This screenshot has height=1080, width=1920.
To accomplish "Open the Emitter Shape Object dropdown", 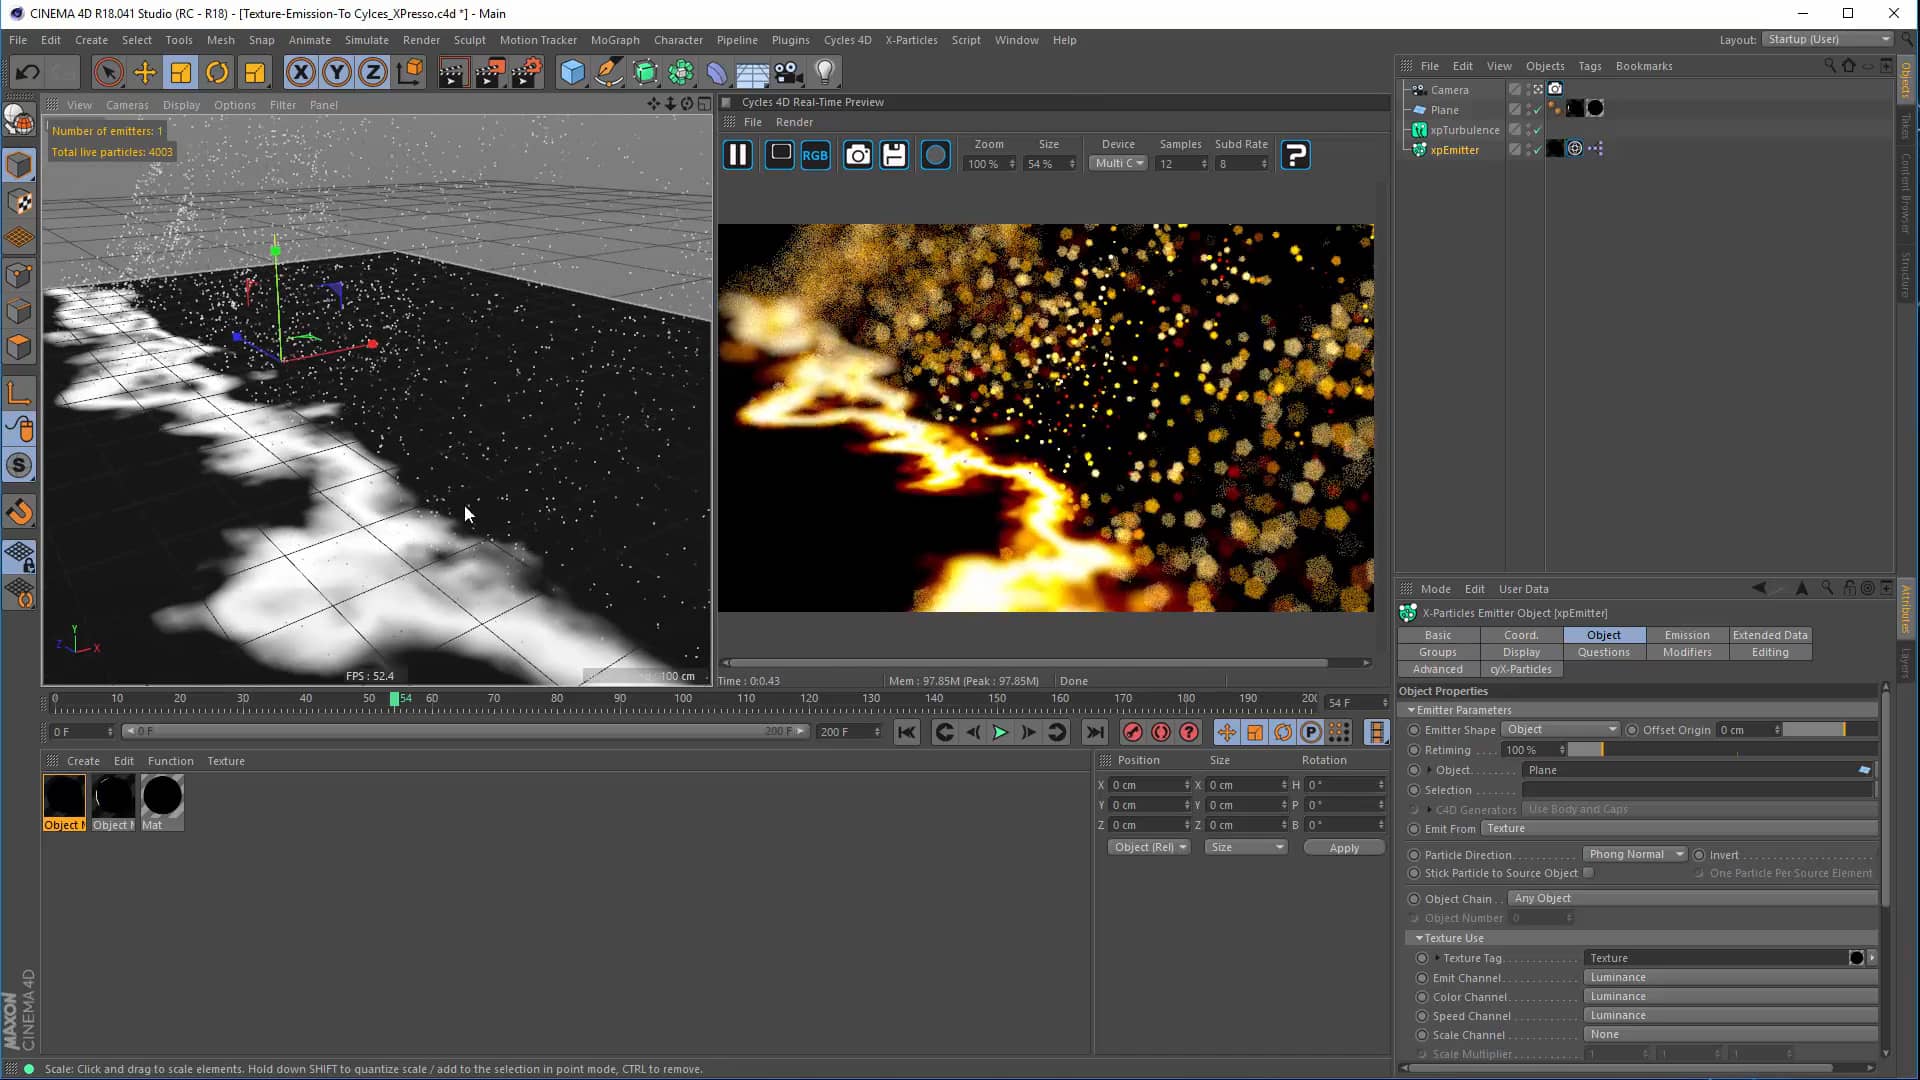I will 1560,730.
